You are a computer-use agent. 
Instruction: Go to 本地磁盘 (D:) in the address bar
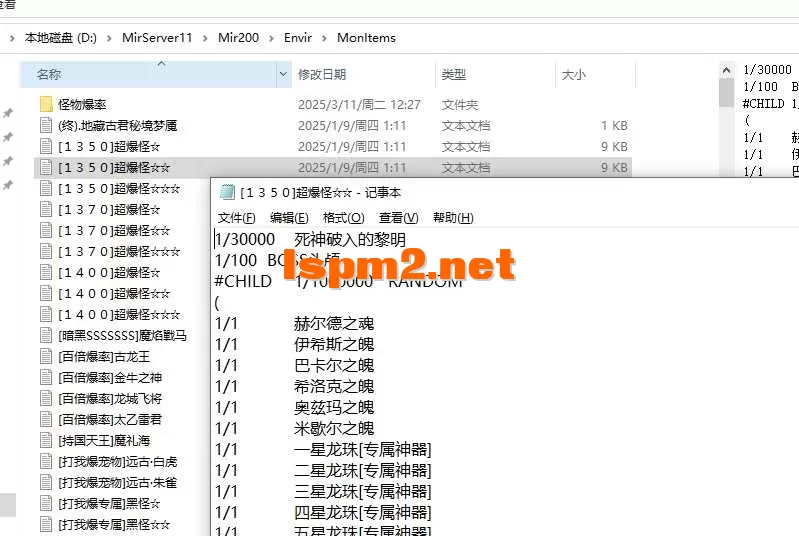[61, 38]
